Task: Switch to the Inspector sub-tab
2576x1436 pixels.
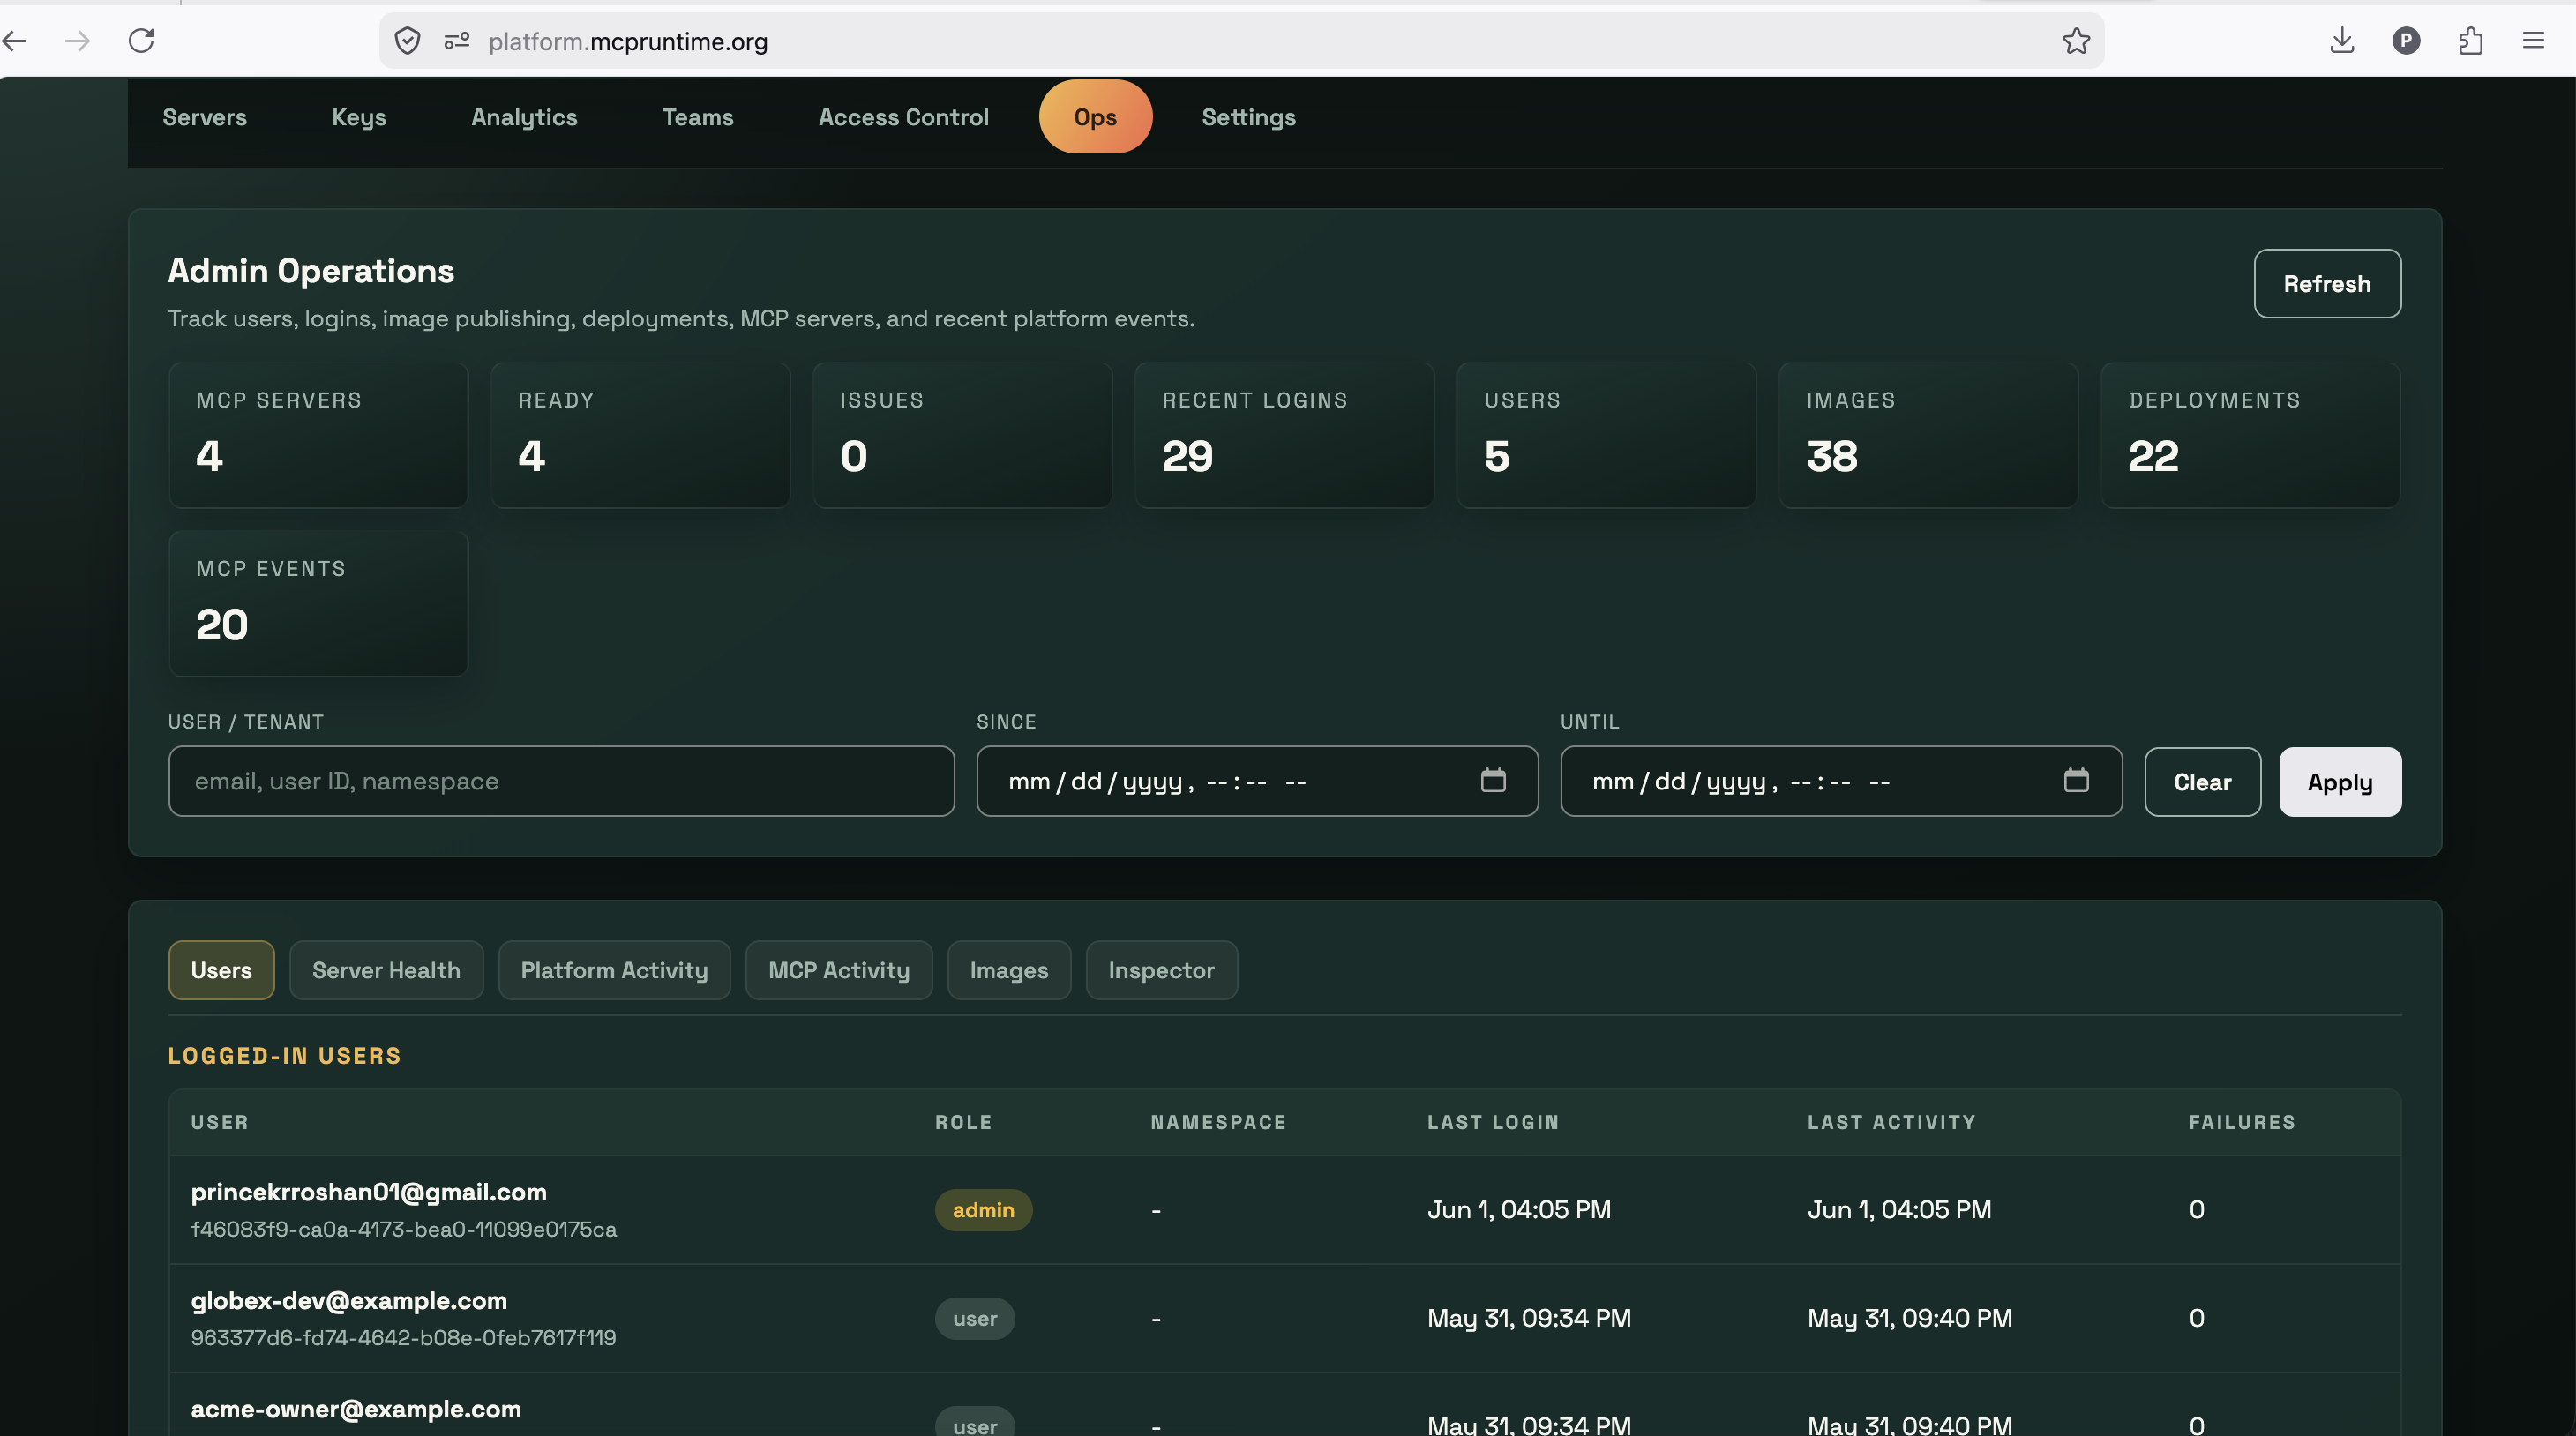Action: (1161, 970)
